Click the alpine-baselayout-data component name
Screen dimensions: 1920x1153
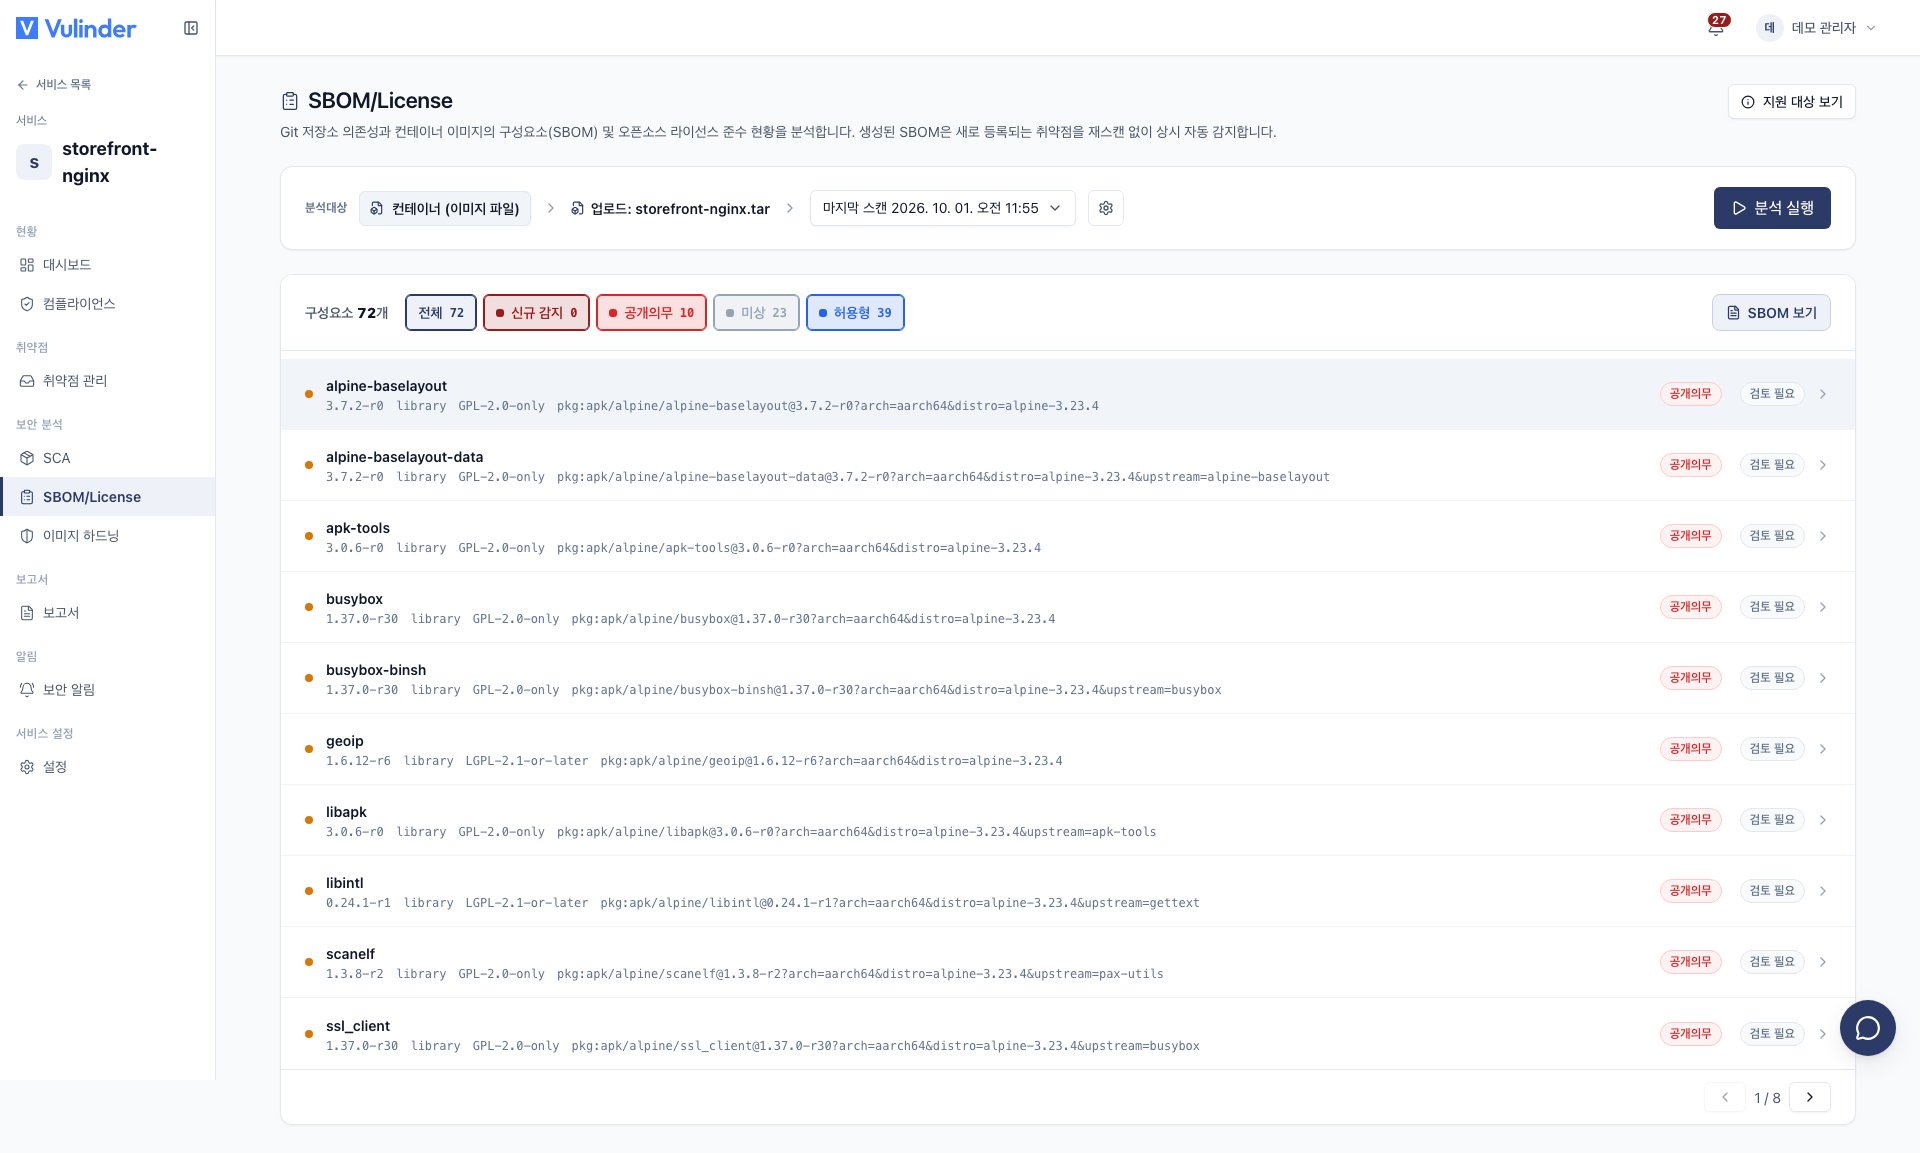point(404,457)
